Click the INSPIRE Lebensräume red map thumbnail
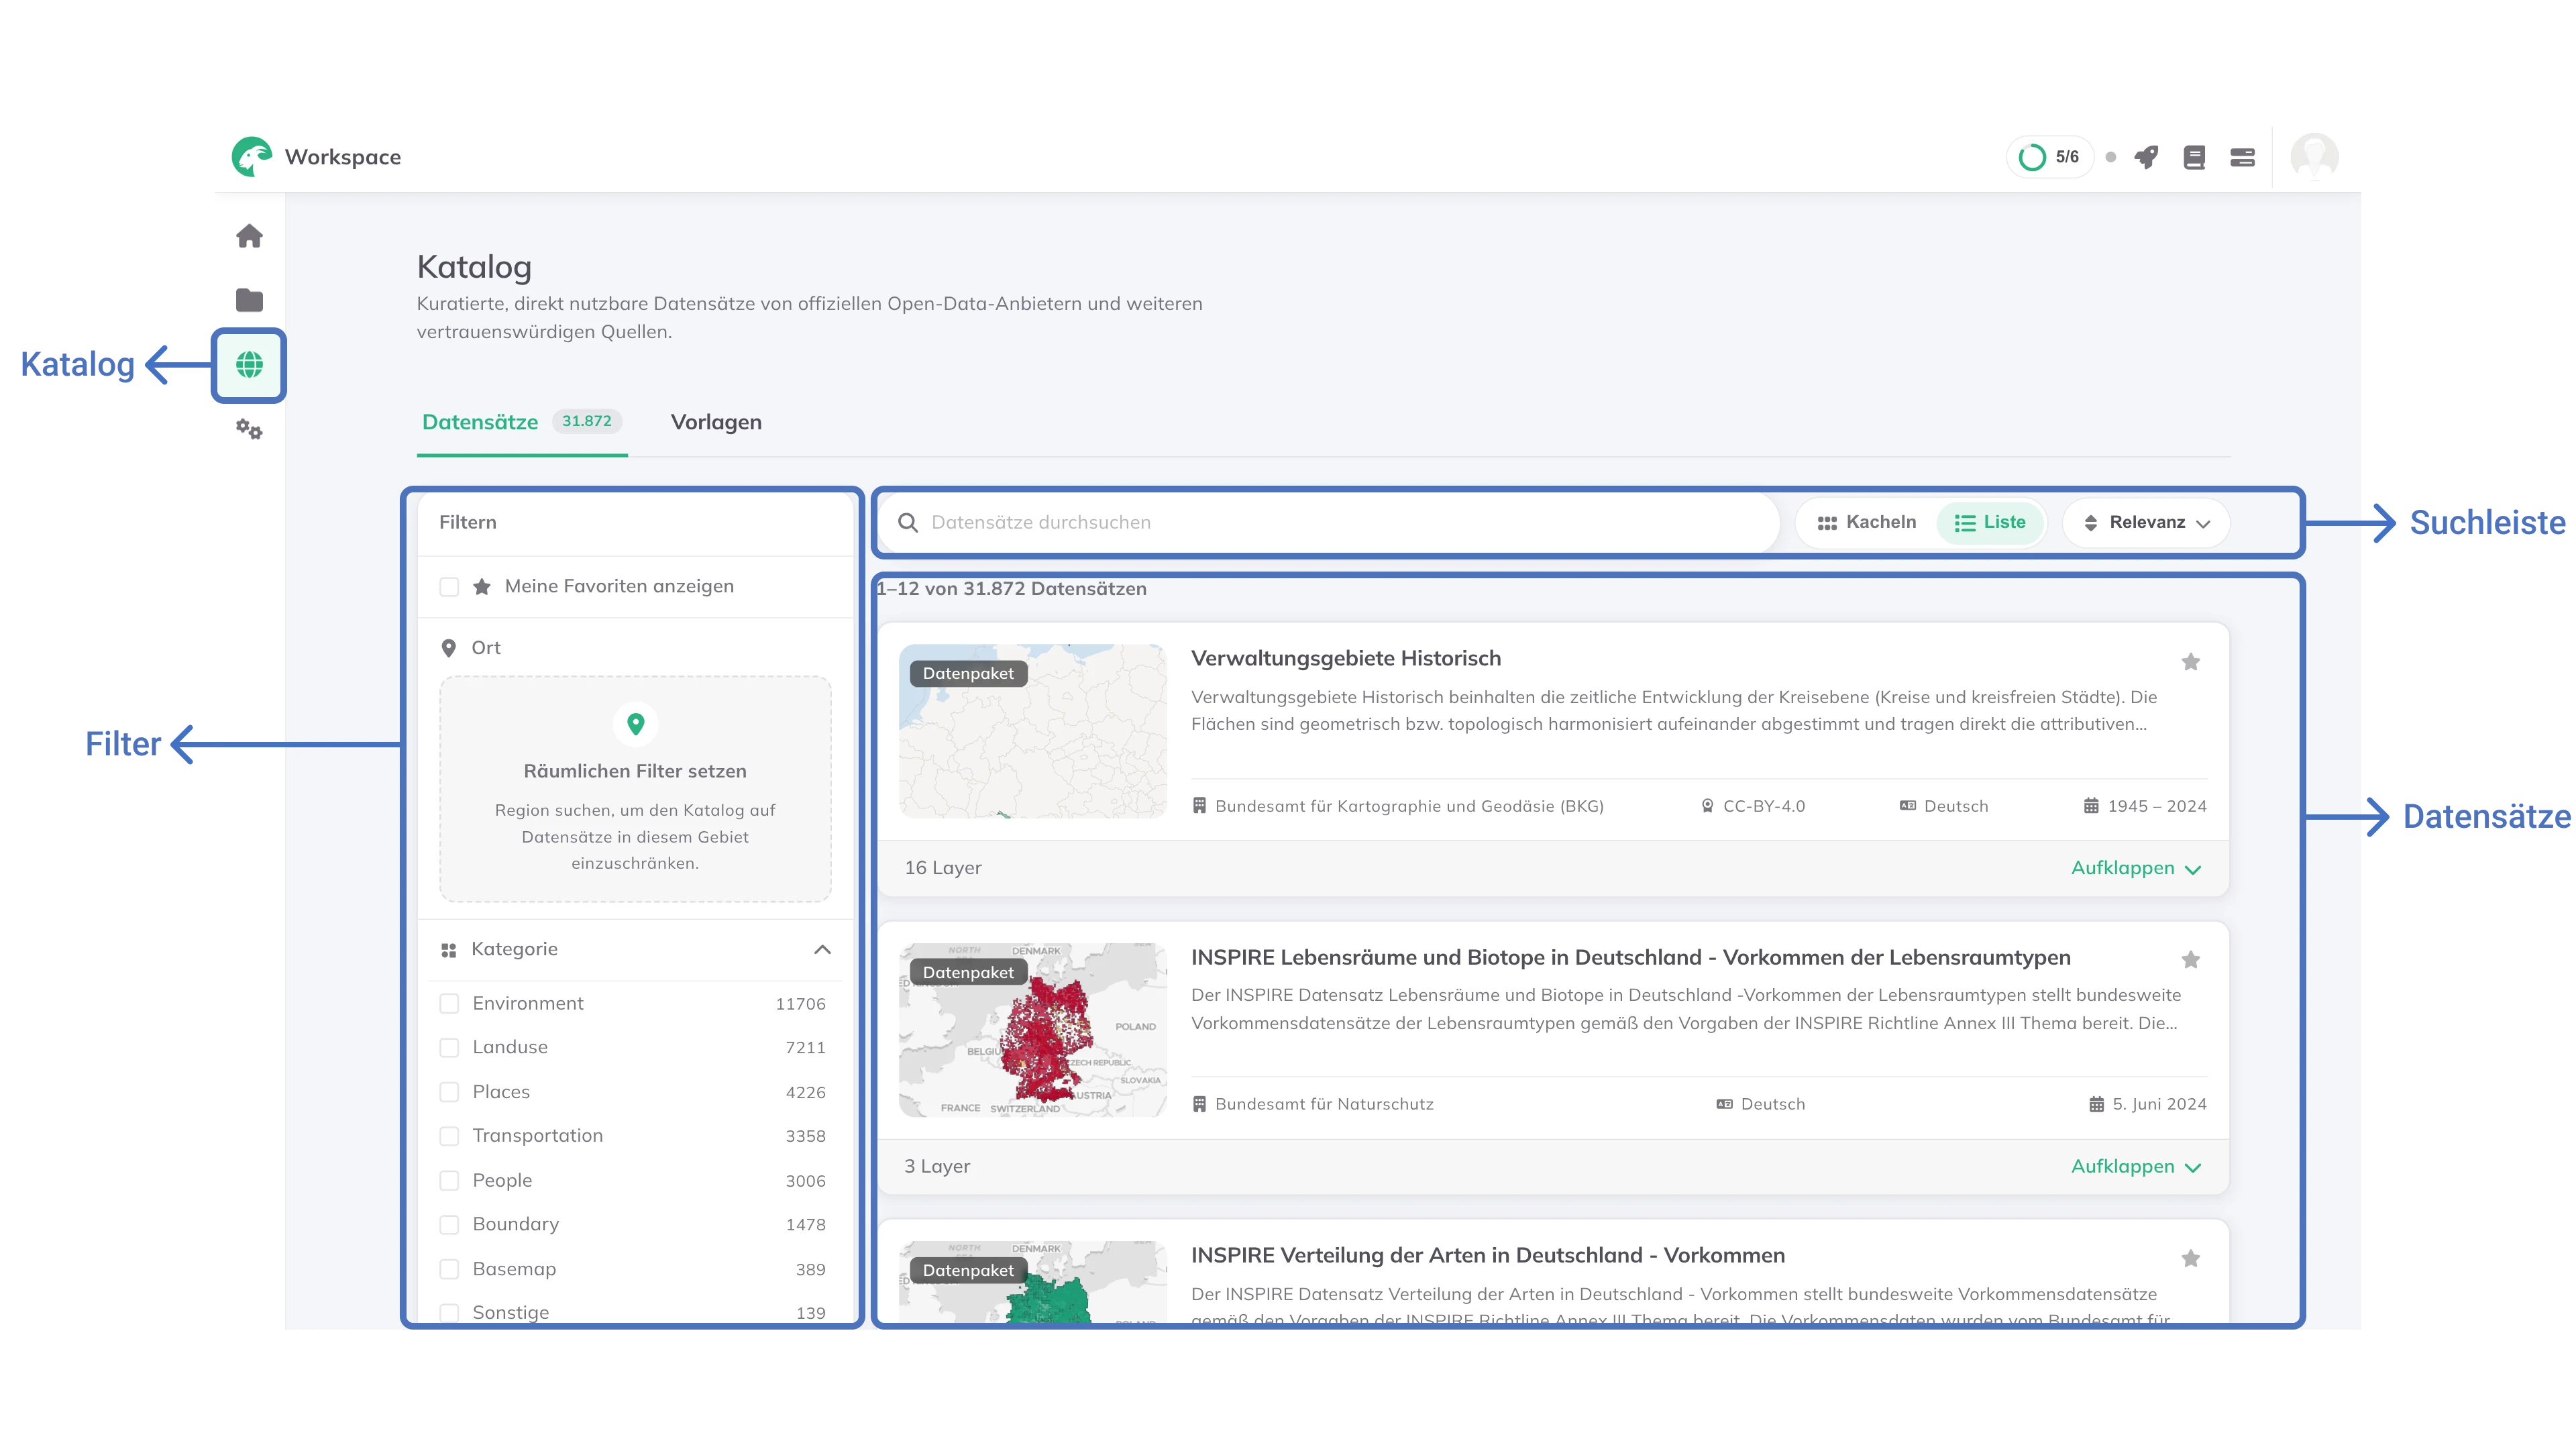The image size is (2576, 1449). pos(1032,1030)
